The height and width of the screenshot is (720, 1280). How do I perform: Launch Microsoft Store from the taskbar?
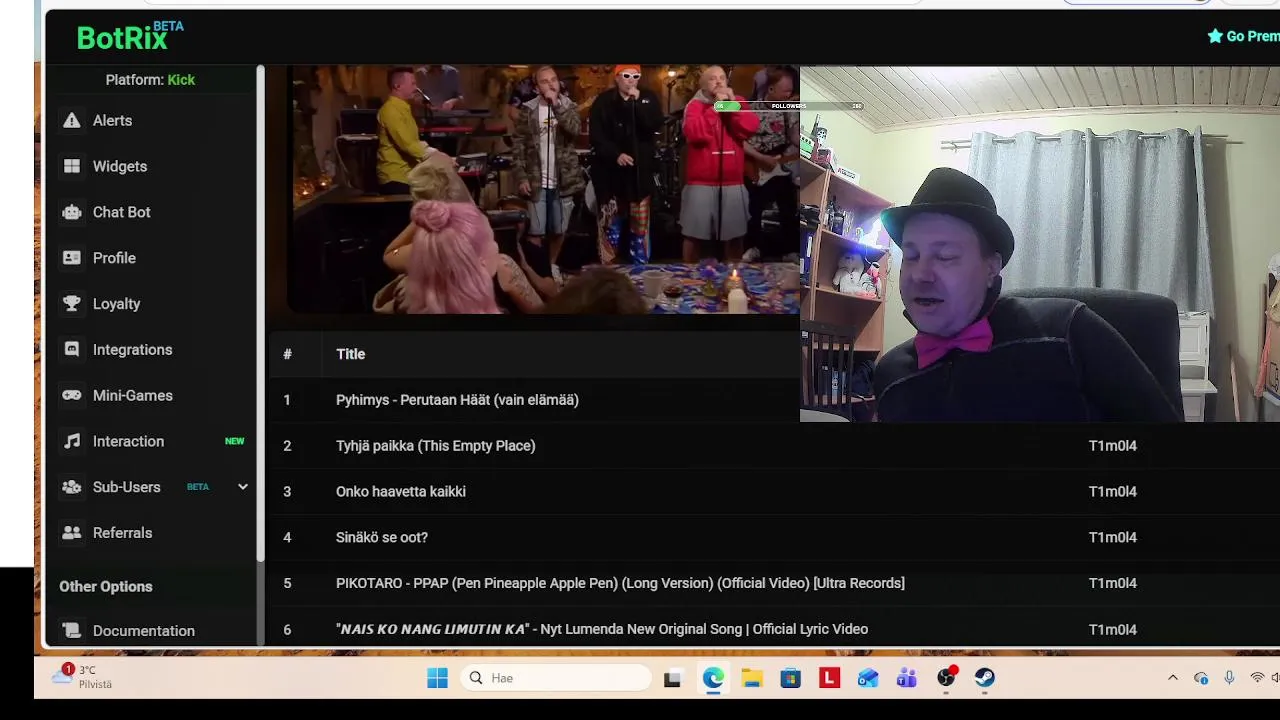coord(791,678)
